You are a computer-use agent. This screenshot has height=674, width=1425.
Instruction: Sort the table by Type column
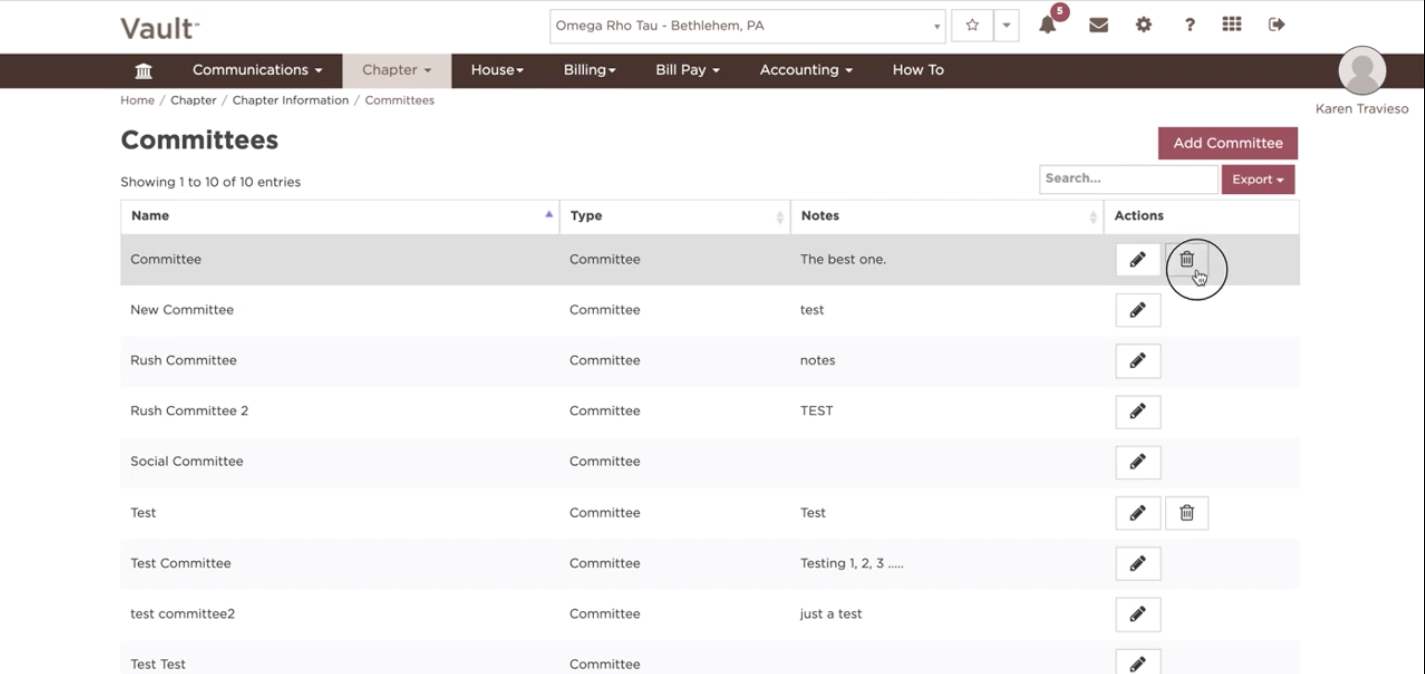tap(675, 216)
